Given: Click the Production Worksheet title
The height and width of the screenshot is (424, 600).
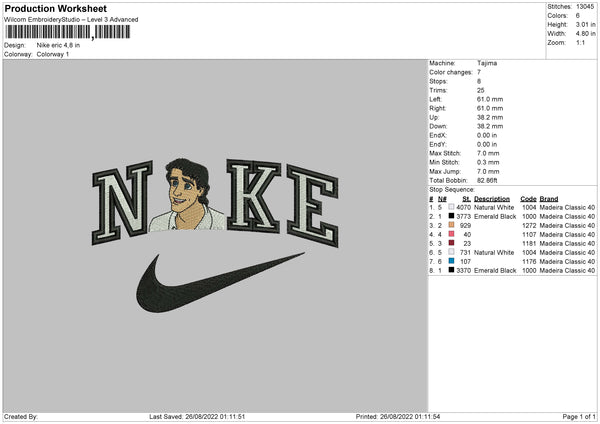Looking at the screenshot, I should (55, 8).
